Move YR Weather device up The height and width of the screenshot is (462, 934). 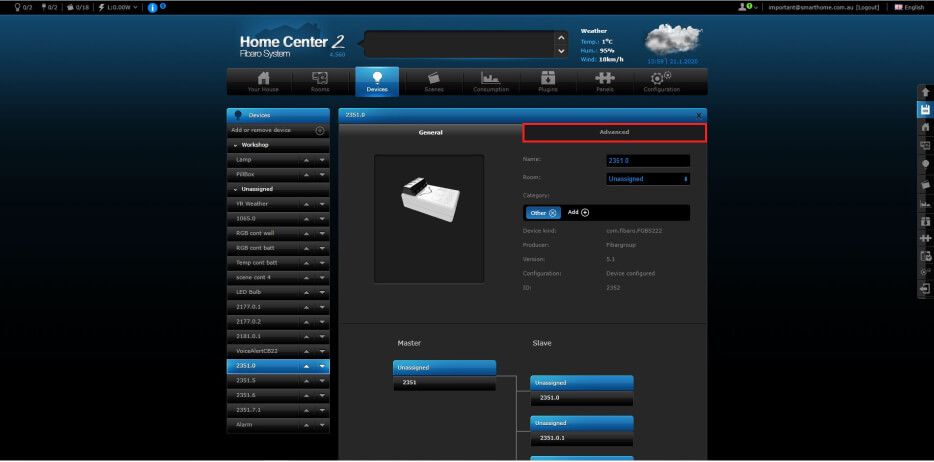coord(307,204)
